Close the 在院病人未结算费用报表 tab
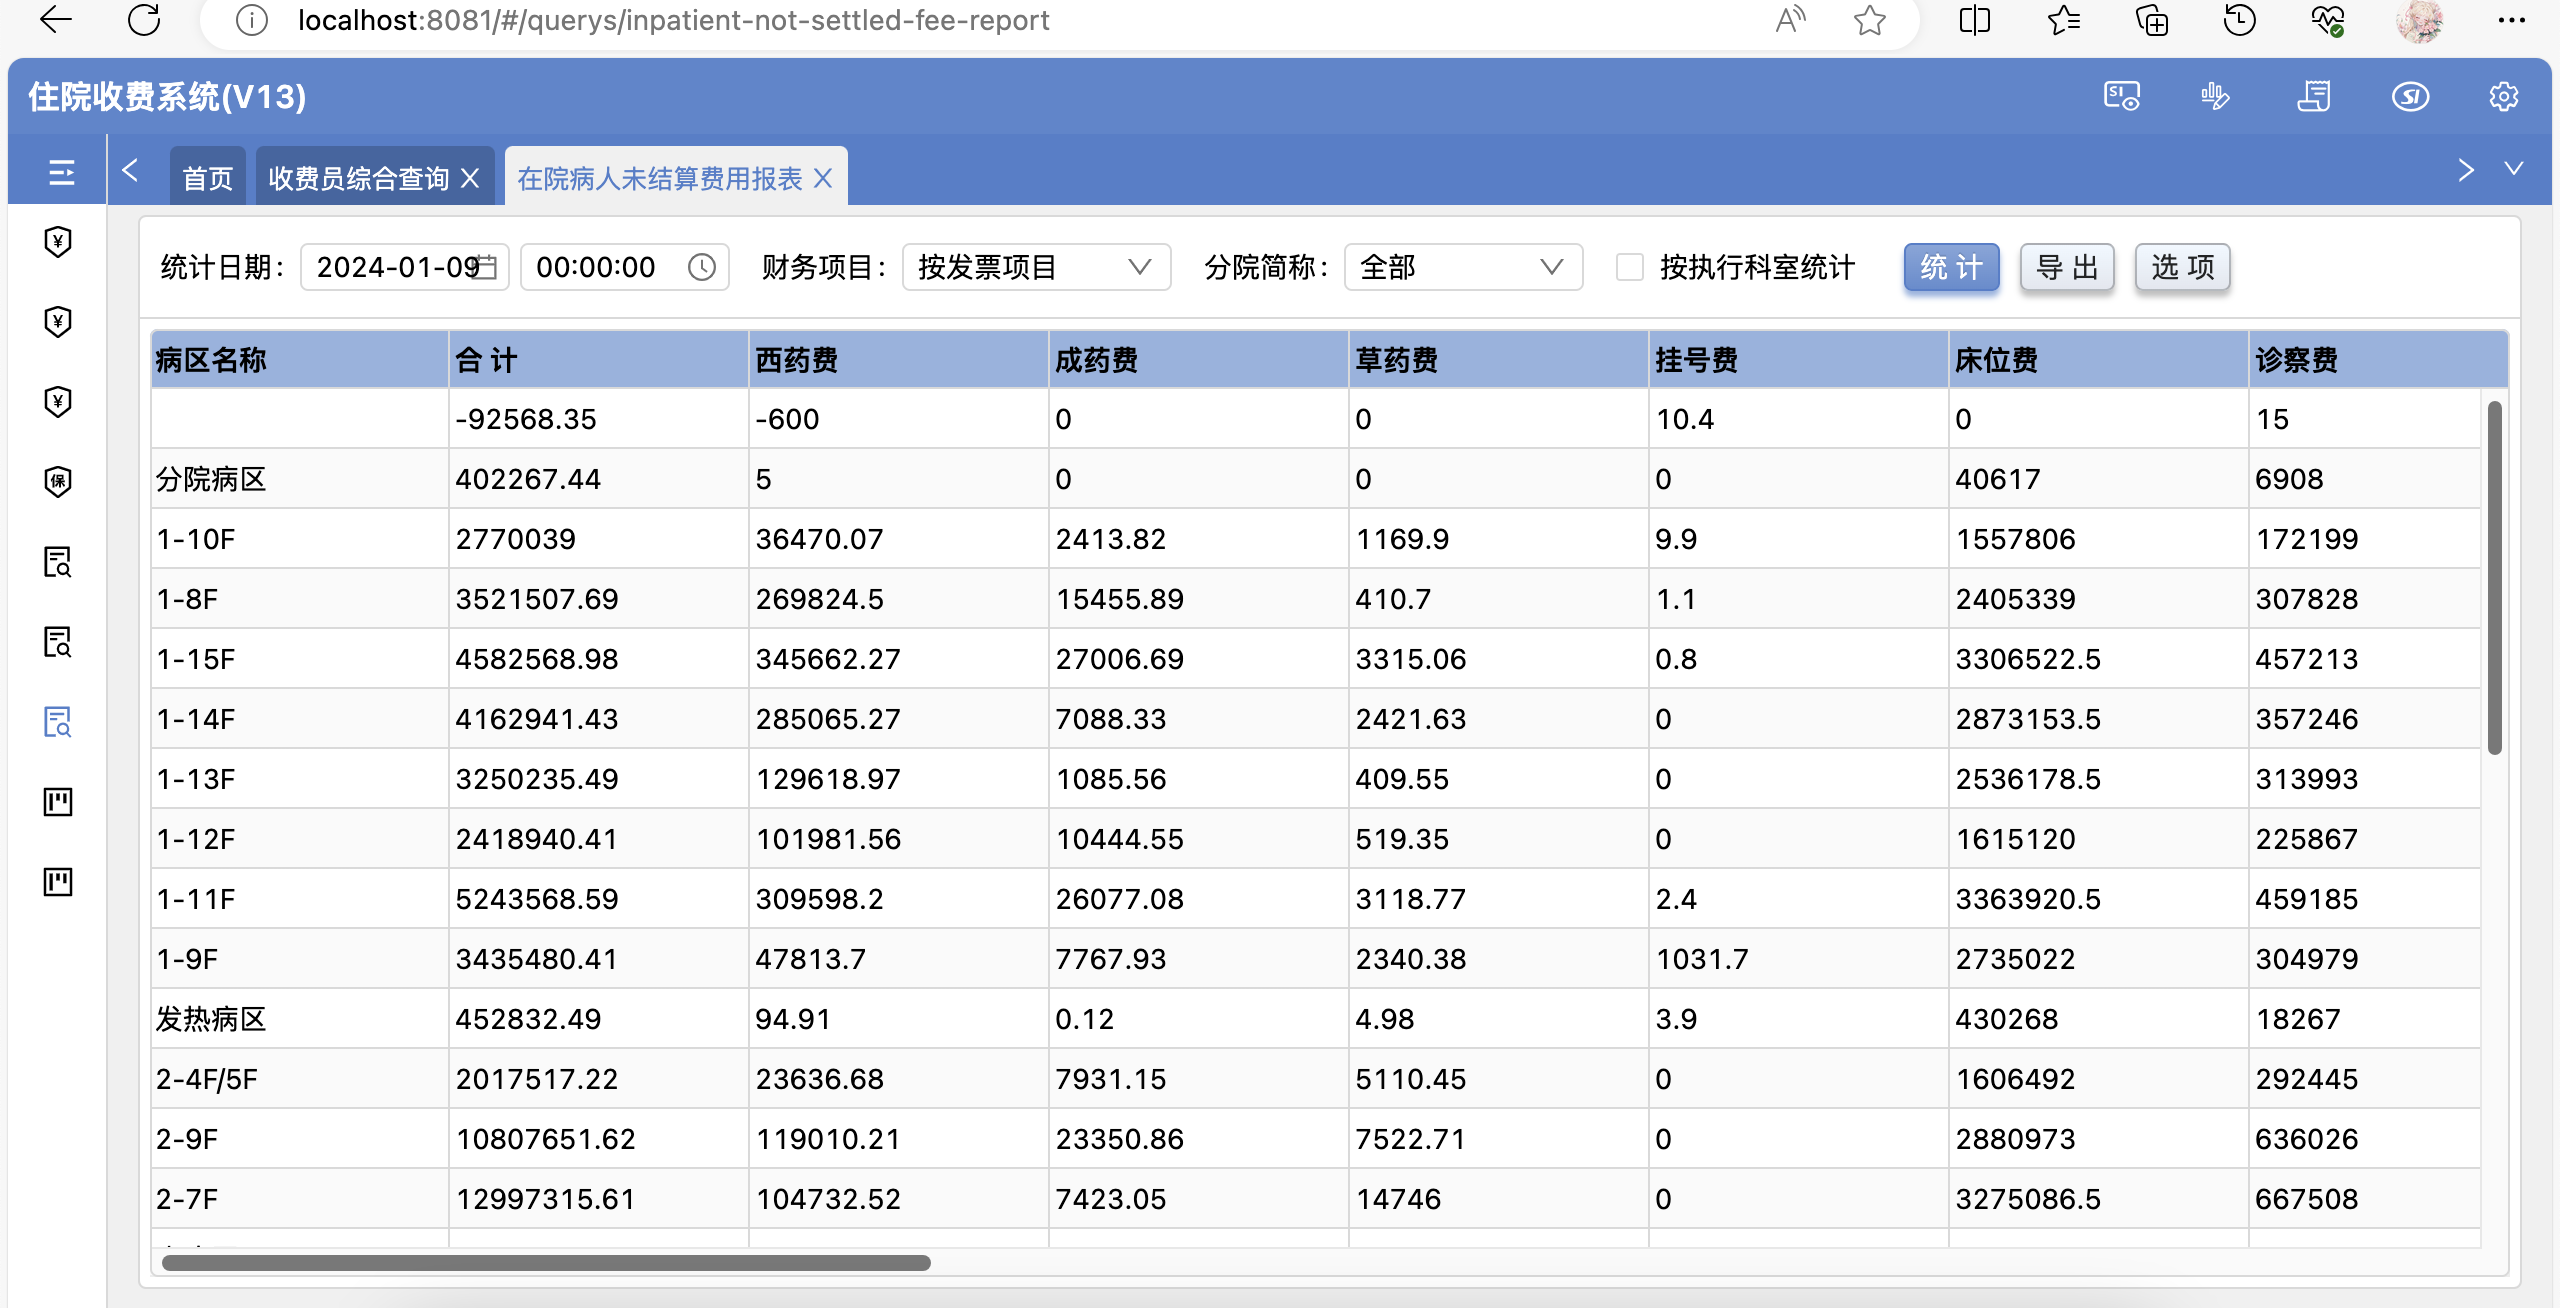Screen dimensions: 2560x1308 [x=823, y=178]
